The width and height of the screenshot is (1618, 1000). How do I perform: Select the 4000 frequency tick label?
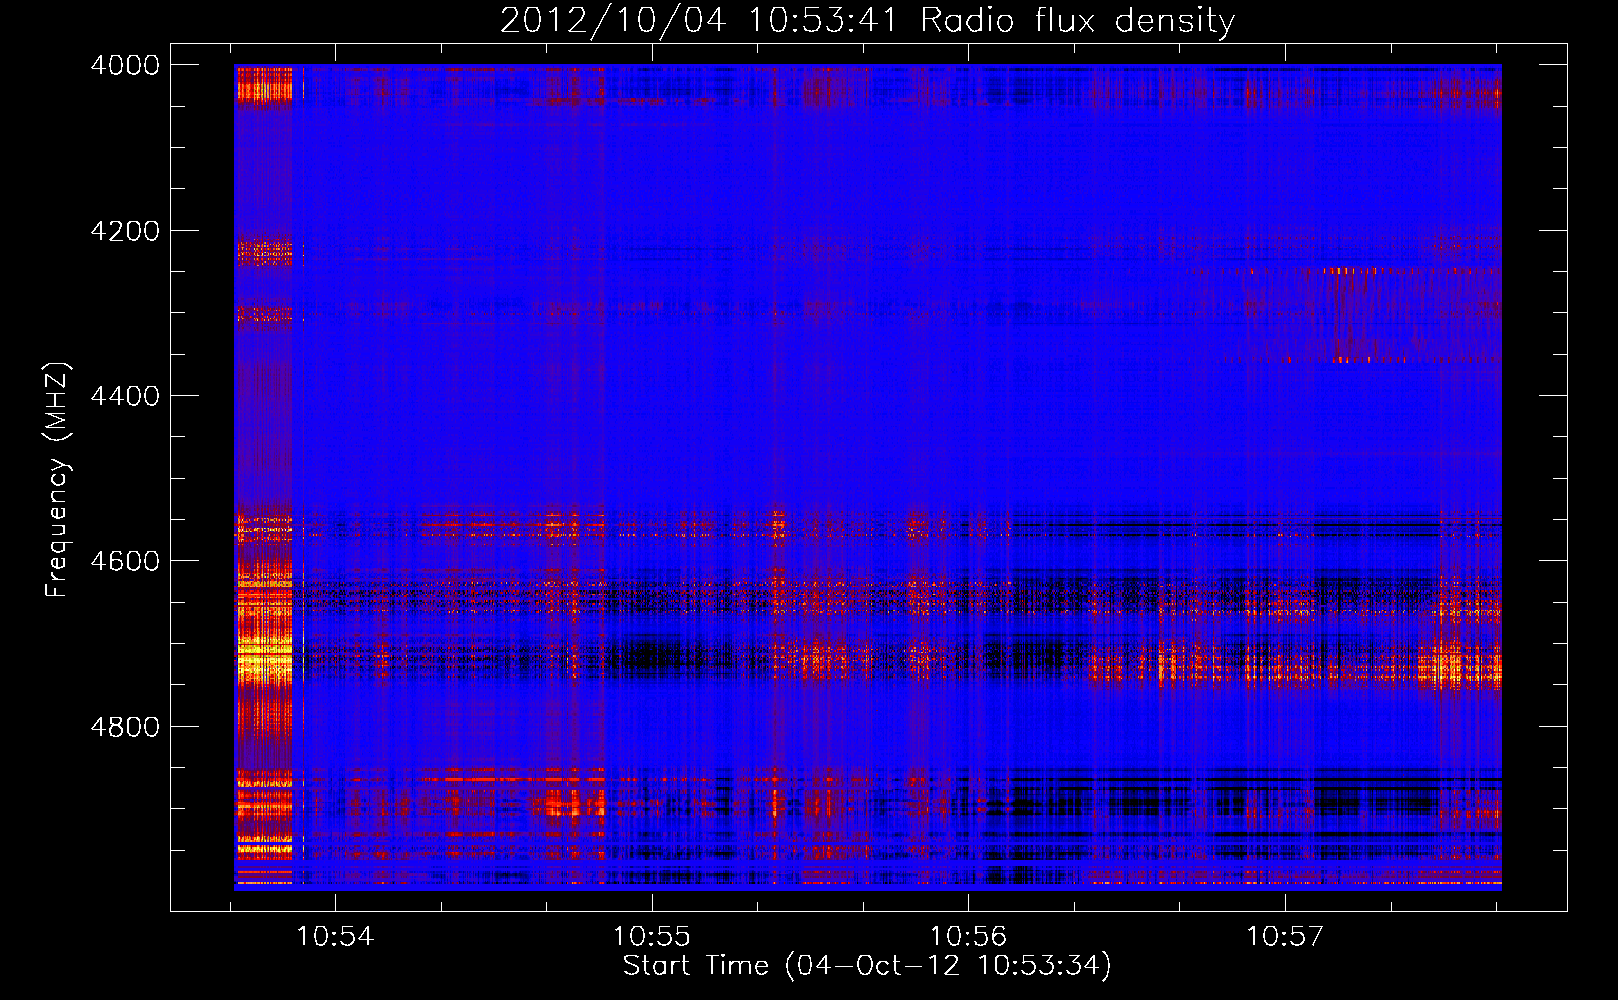[125, 65]
